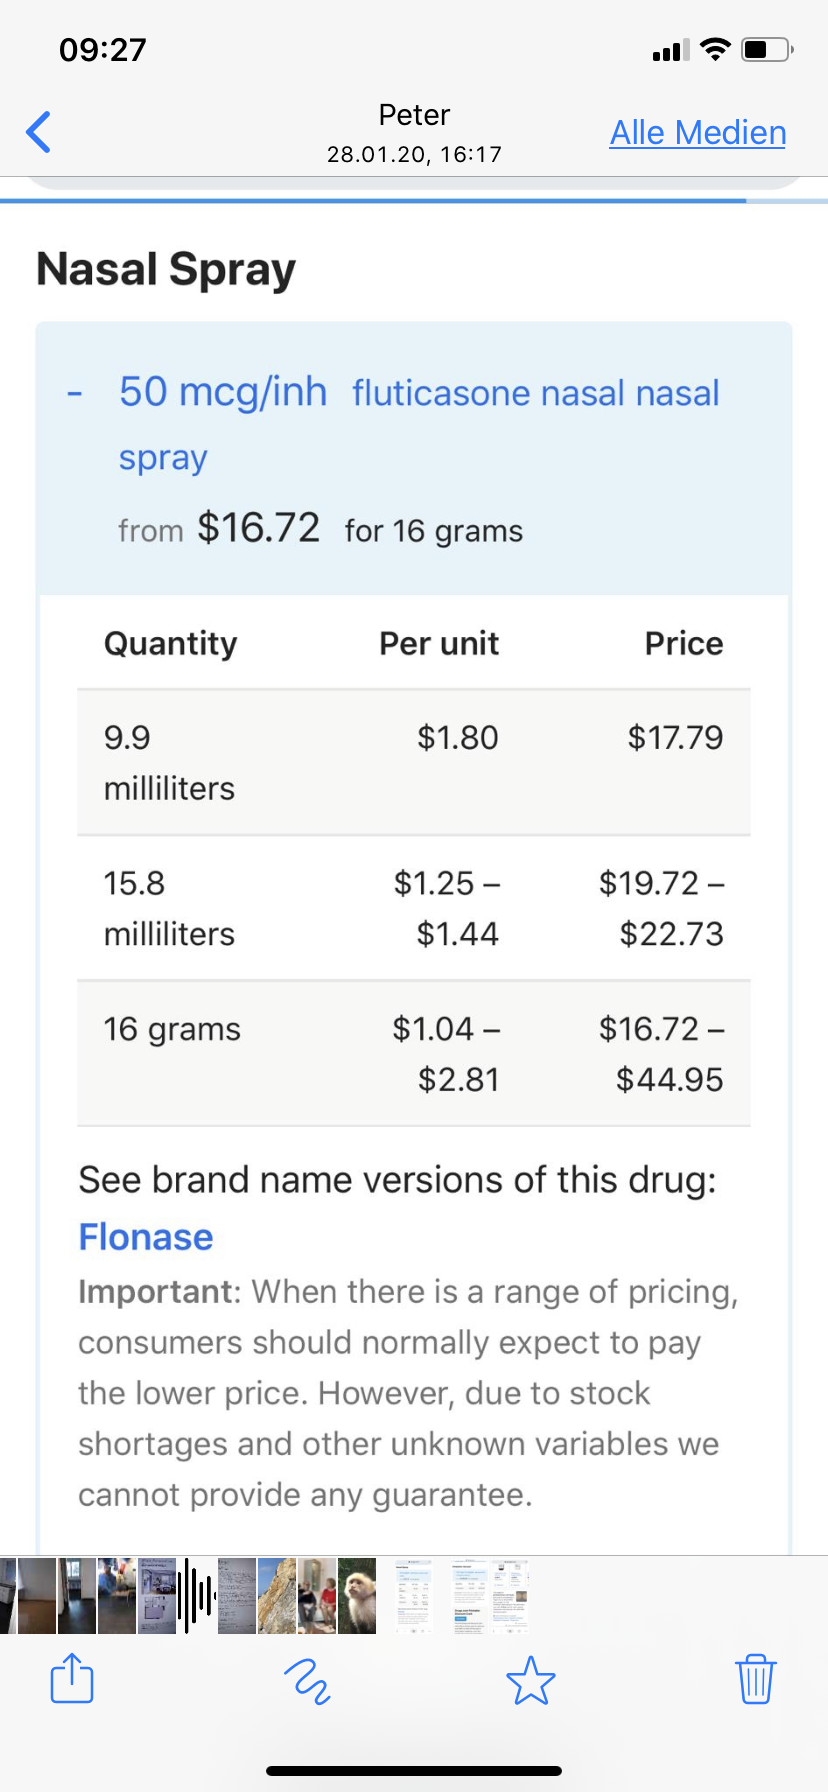Tap the 50 mcg/inh dosage heading

coord(223,392)
